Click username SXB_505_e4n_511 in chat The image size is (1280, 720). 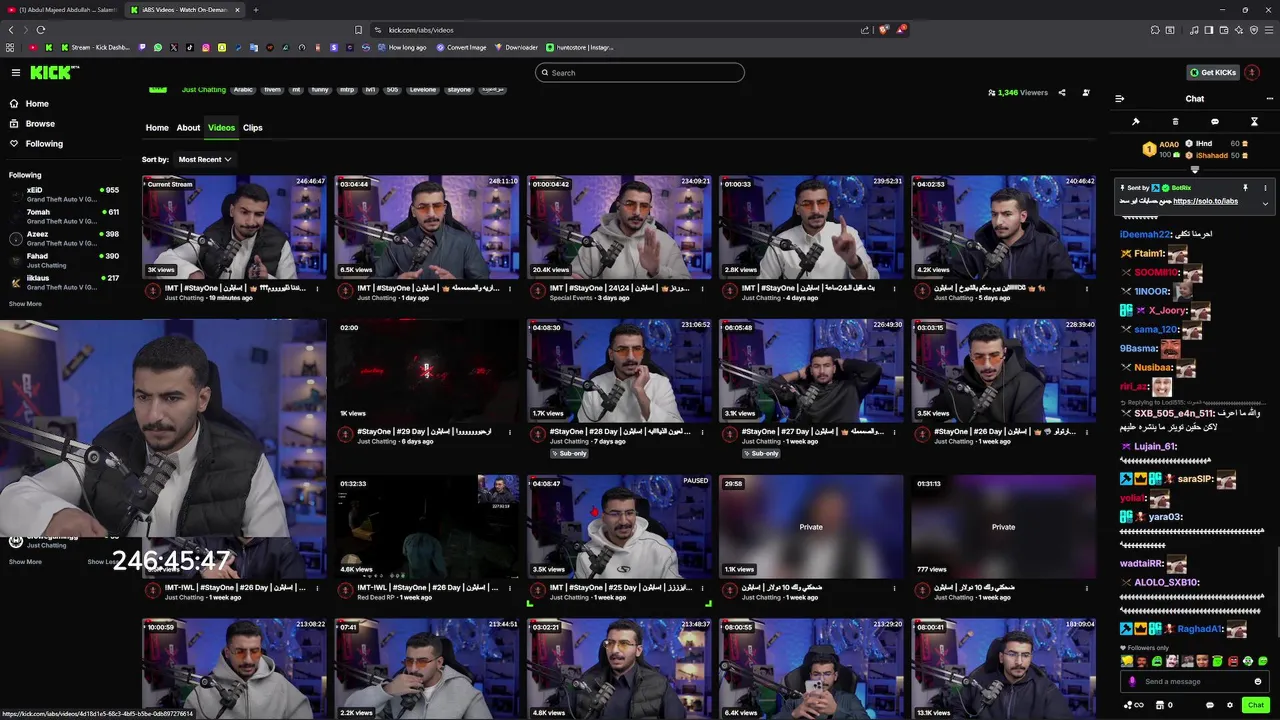click(x=1173, y=413)
